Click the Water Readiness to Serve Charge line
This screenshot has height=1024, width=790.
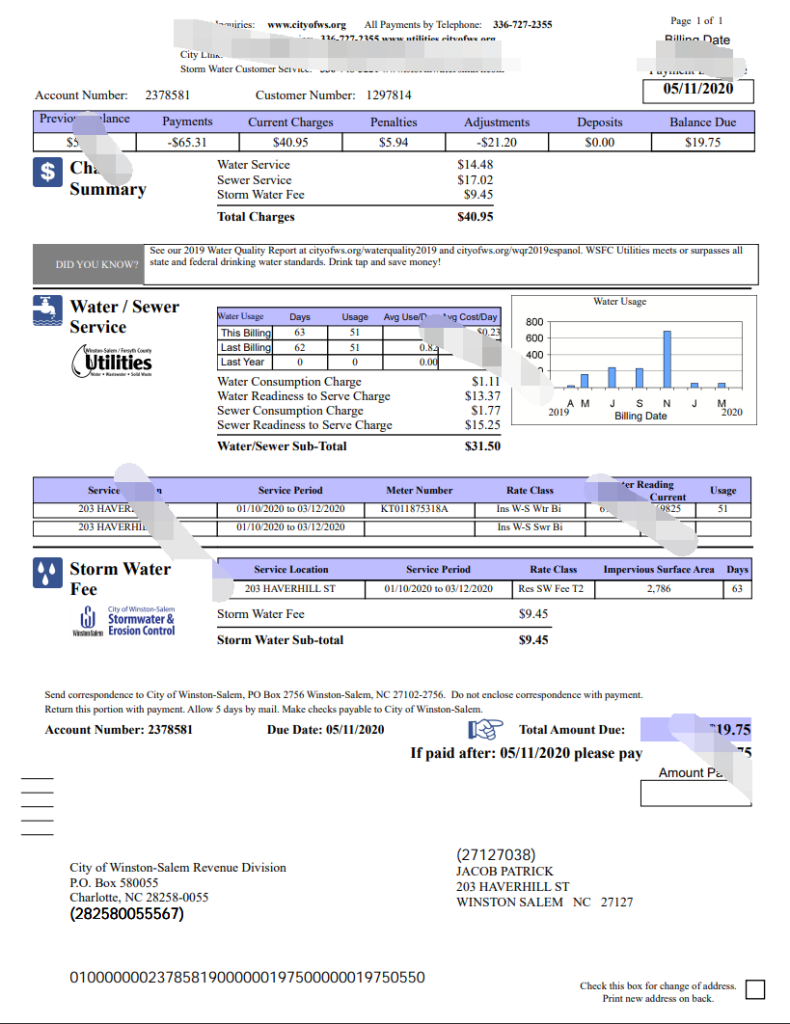click(x=359, y=396)
